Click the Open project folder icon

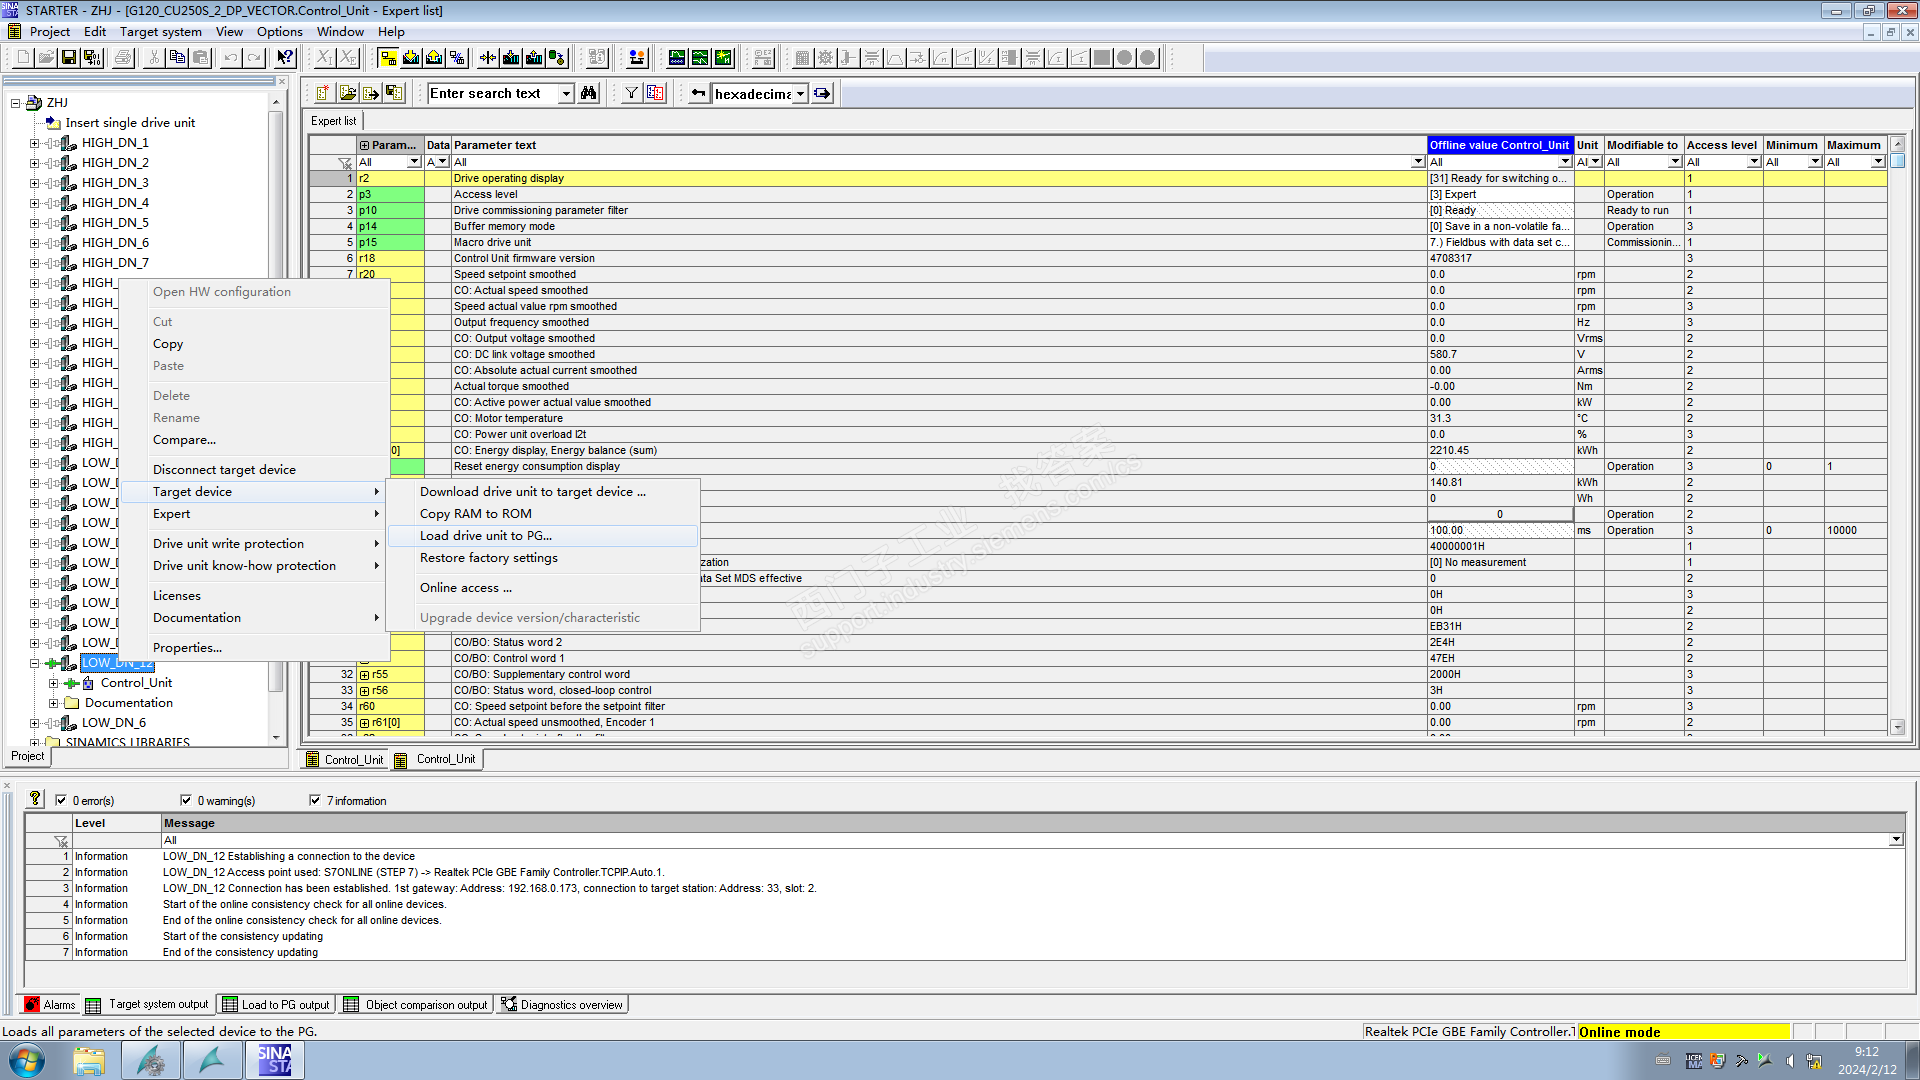46,58
